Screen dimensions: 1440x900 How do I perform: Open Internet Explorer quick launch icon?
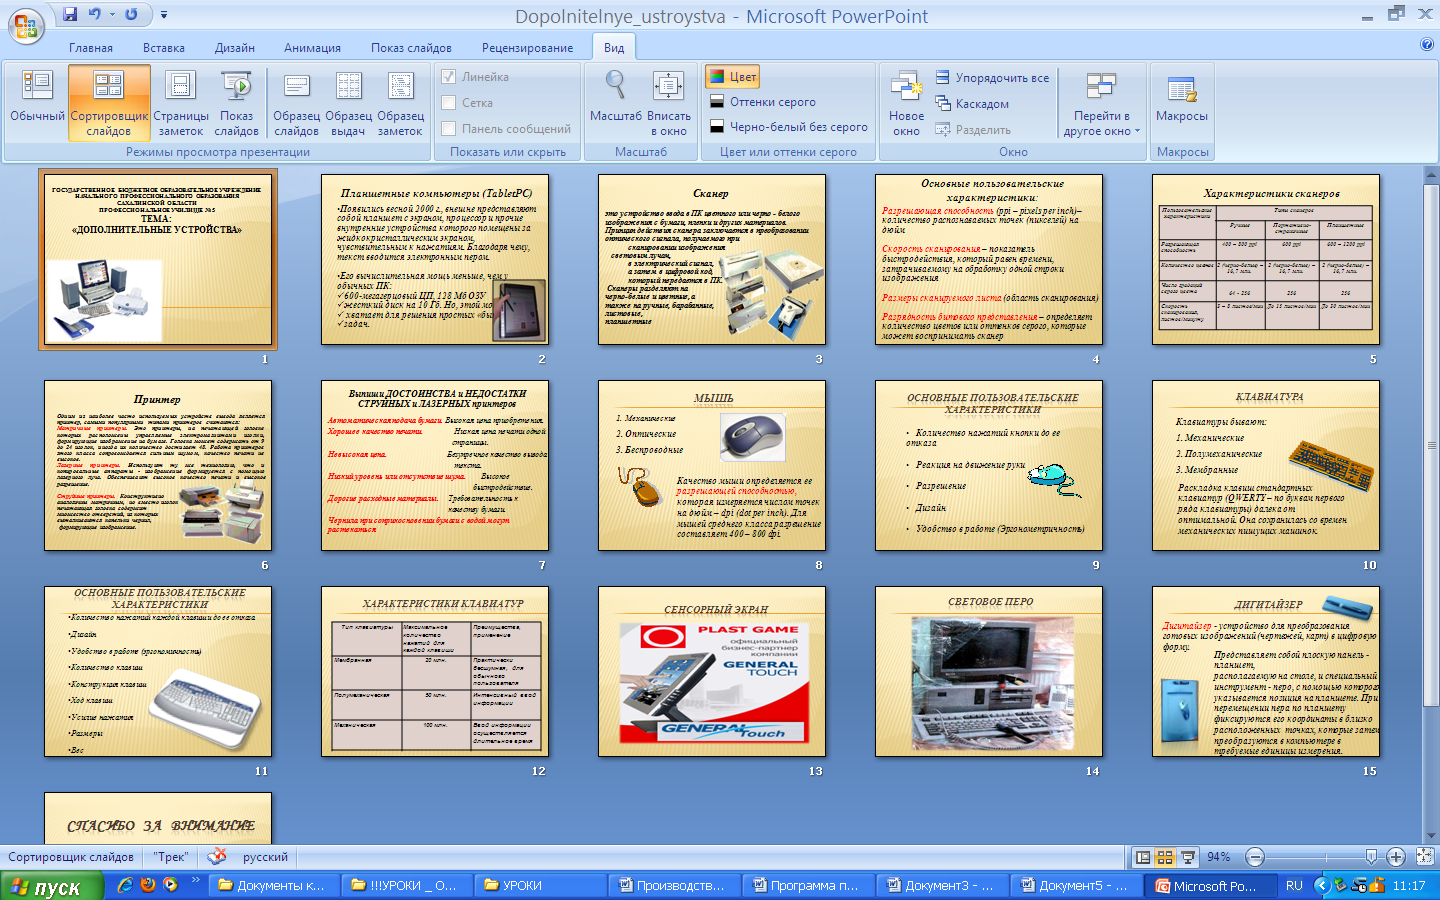125,885
